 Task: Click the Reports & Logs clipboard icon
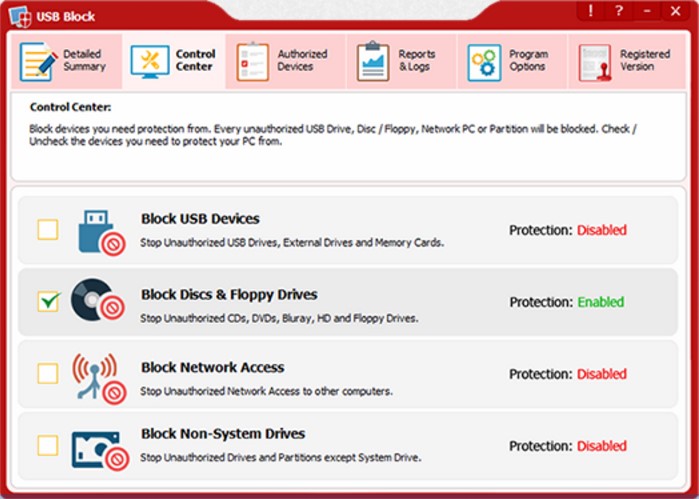tap(373, 61)
